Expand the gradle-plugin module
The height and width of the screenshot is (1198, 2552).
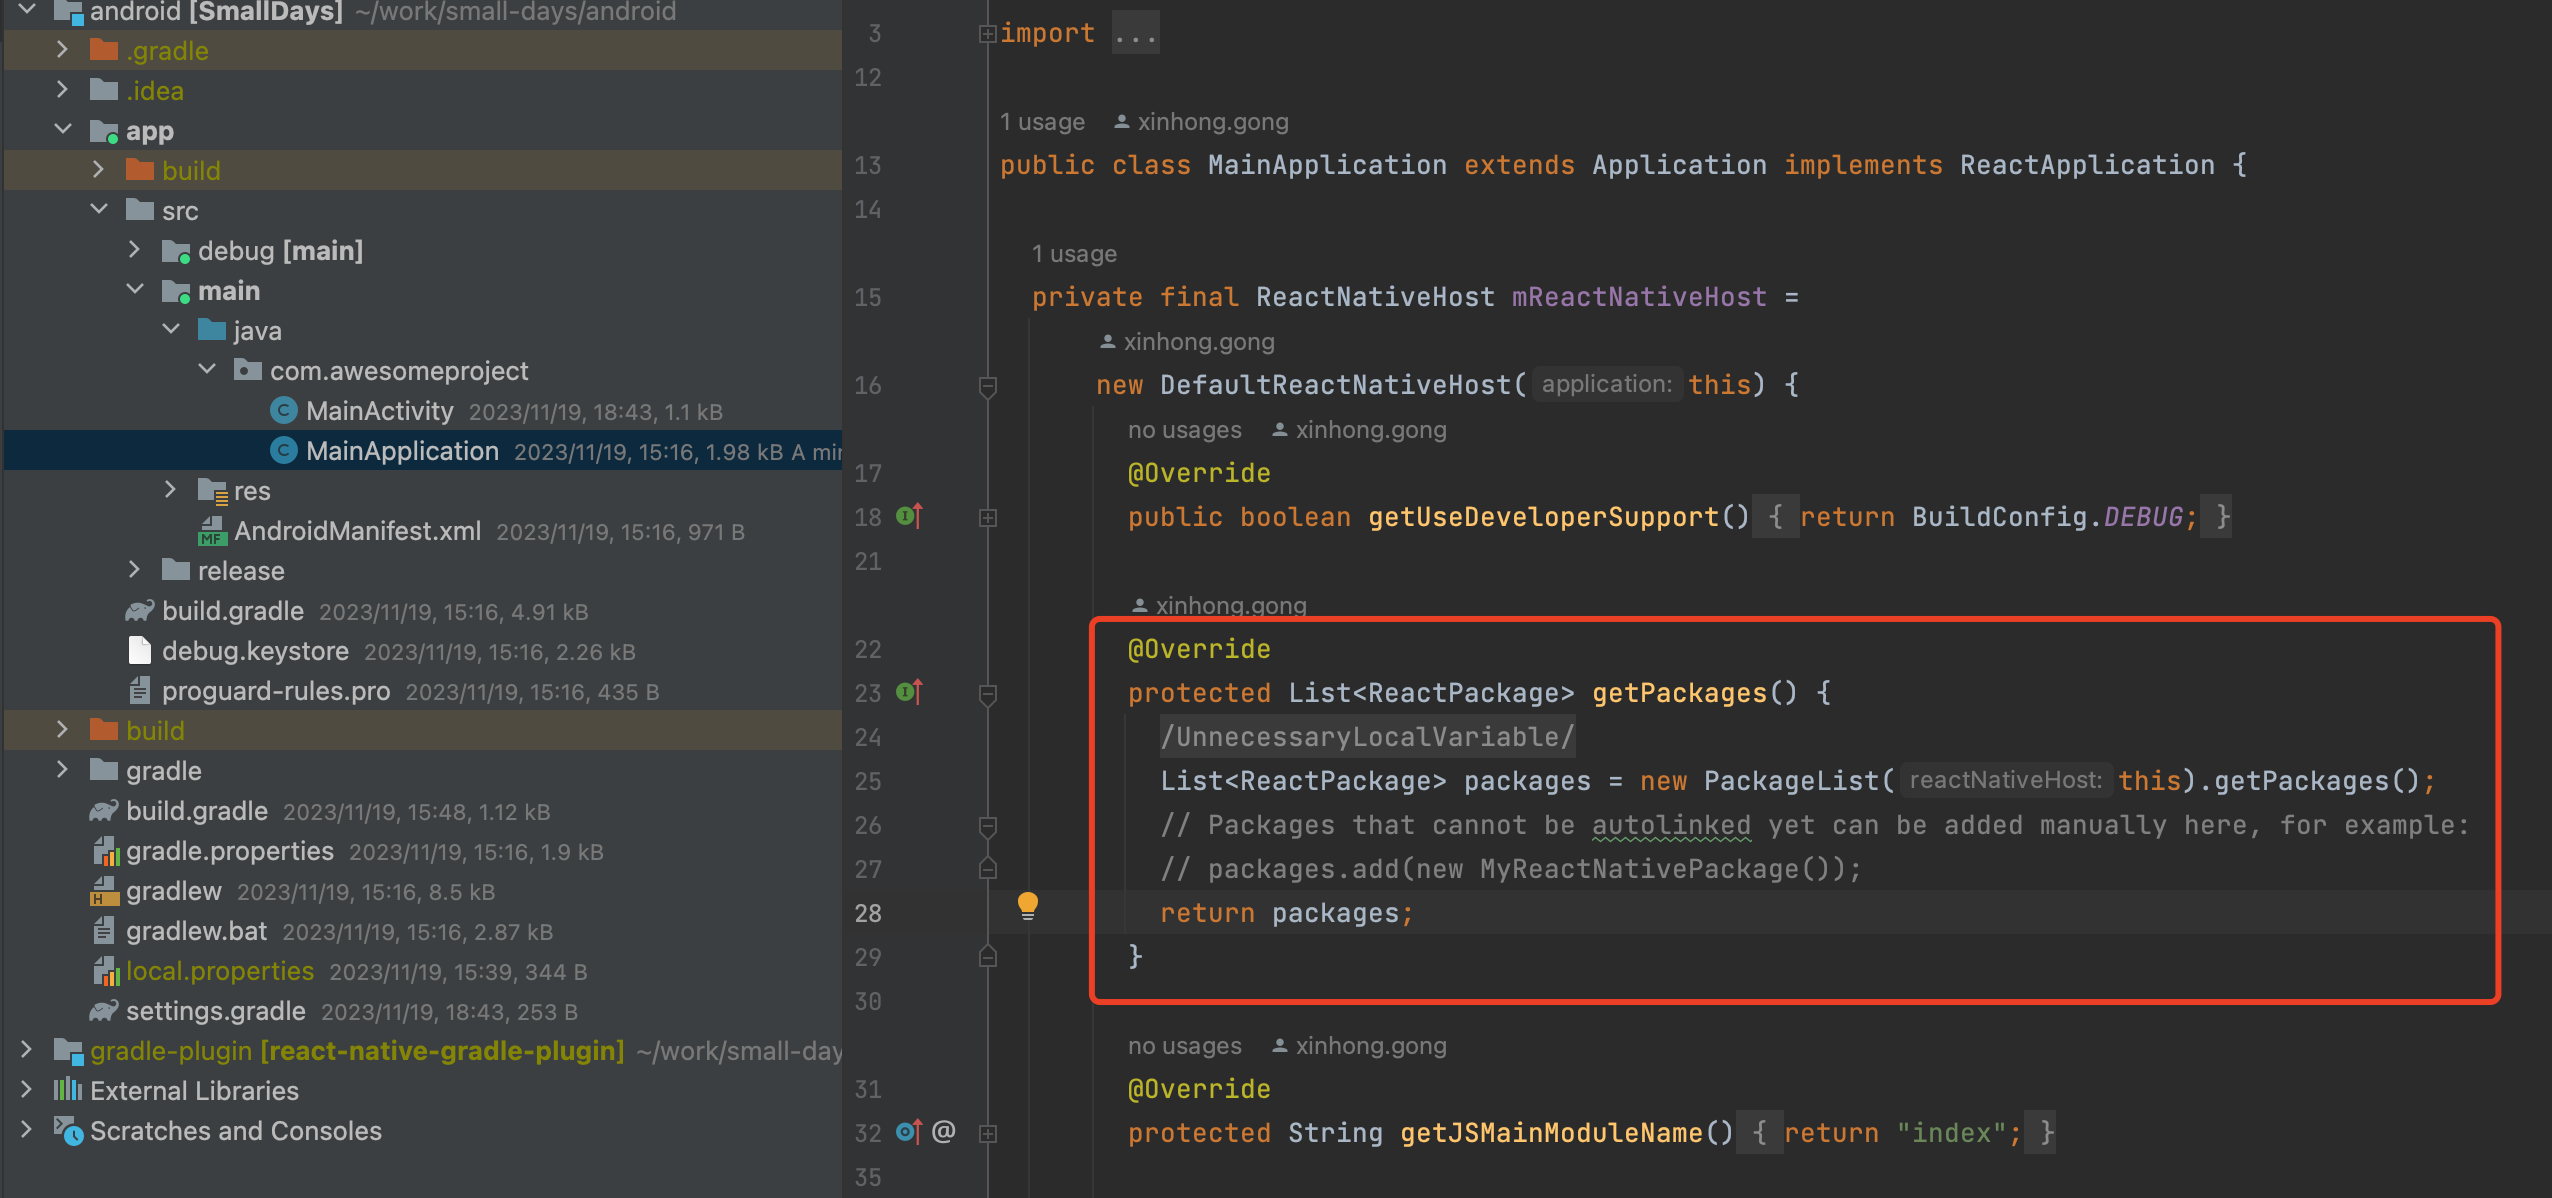[26, 1049]
